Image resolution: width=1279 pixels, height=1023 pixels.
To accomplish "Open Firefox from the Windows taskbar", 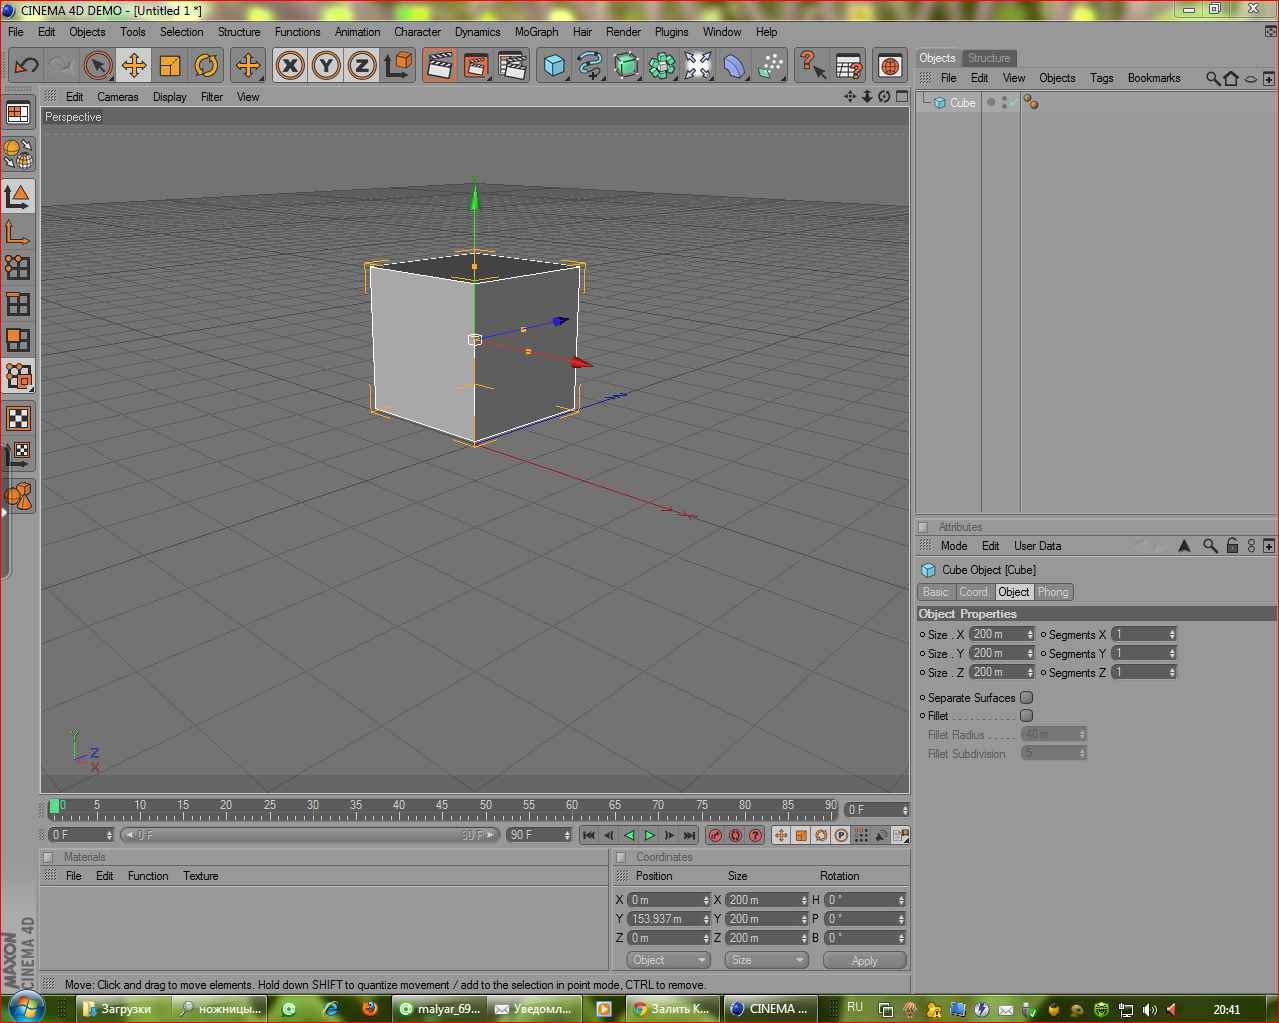I will click(370, 1009).
